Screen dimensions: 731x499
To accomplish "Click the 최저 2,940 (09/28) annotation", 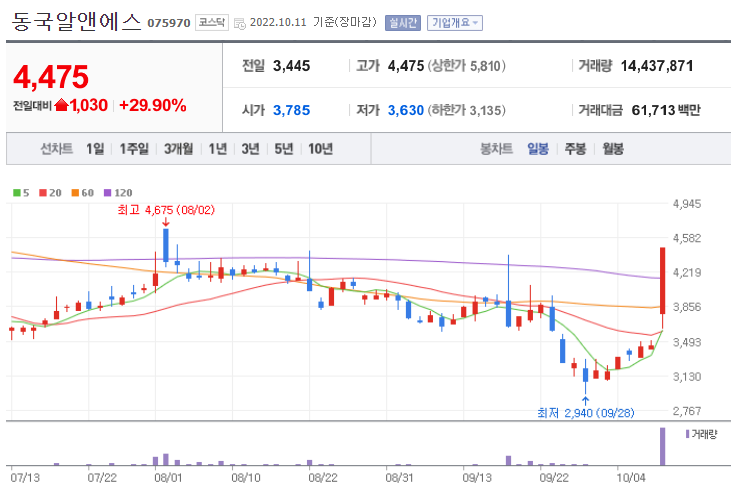I will (586, 413).
